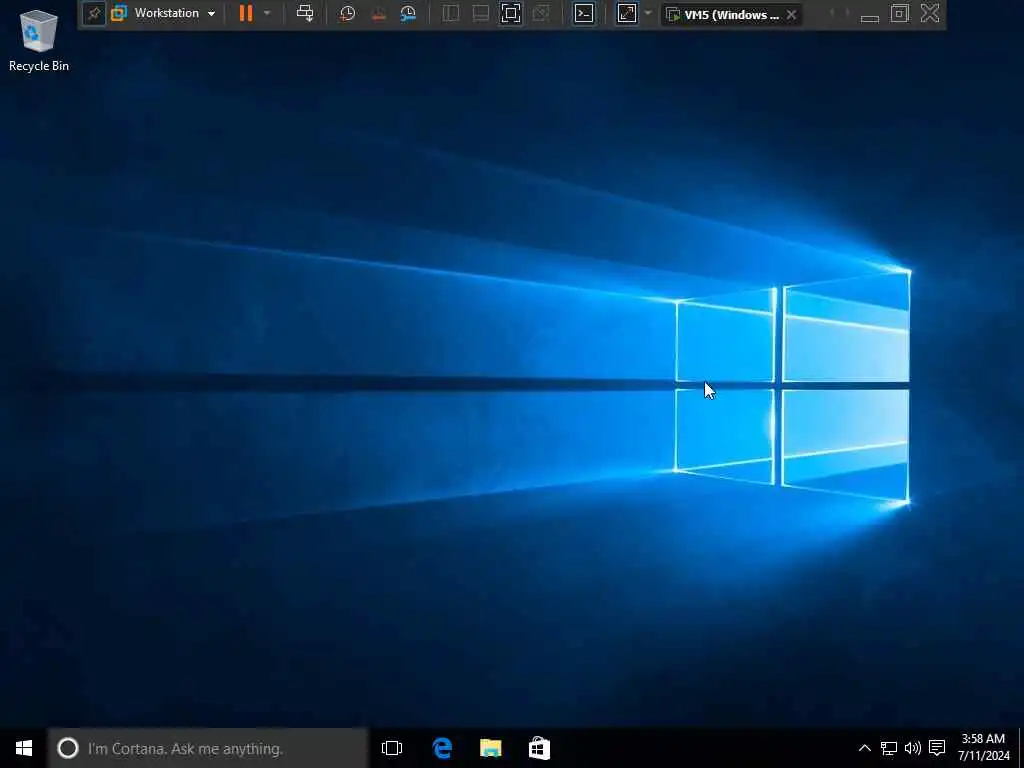Toggle full screen mode icon
1024x768 pixels.
coord(511,14)
